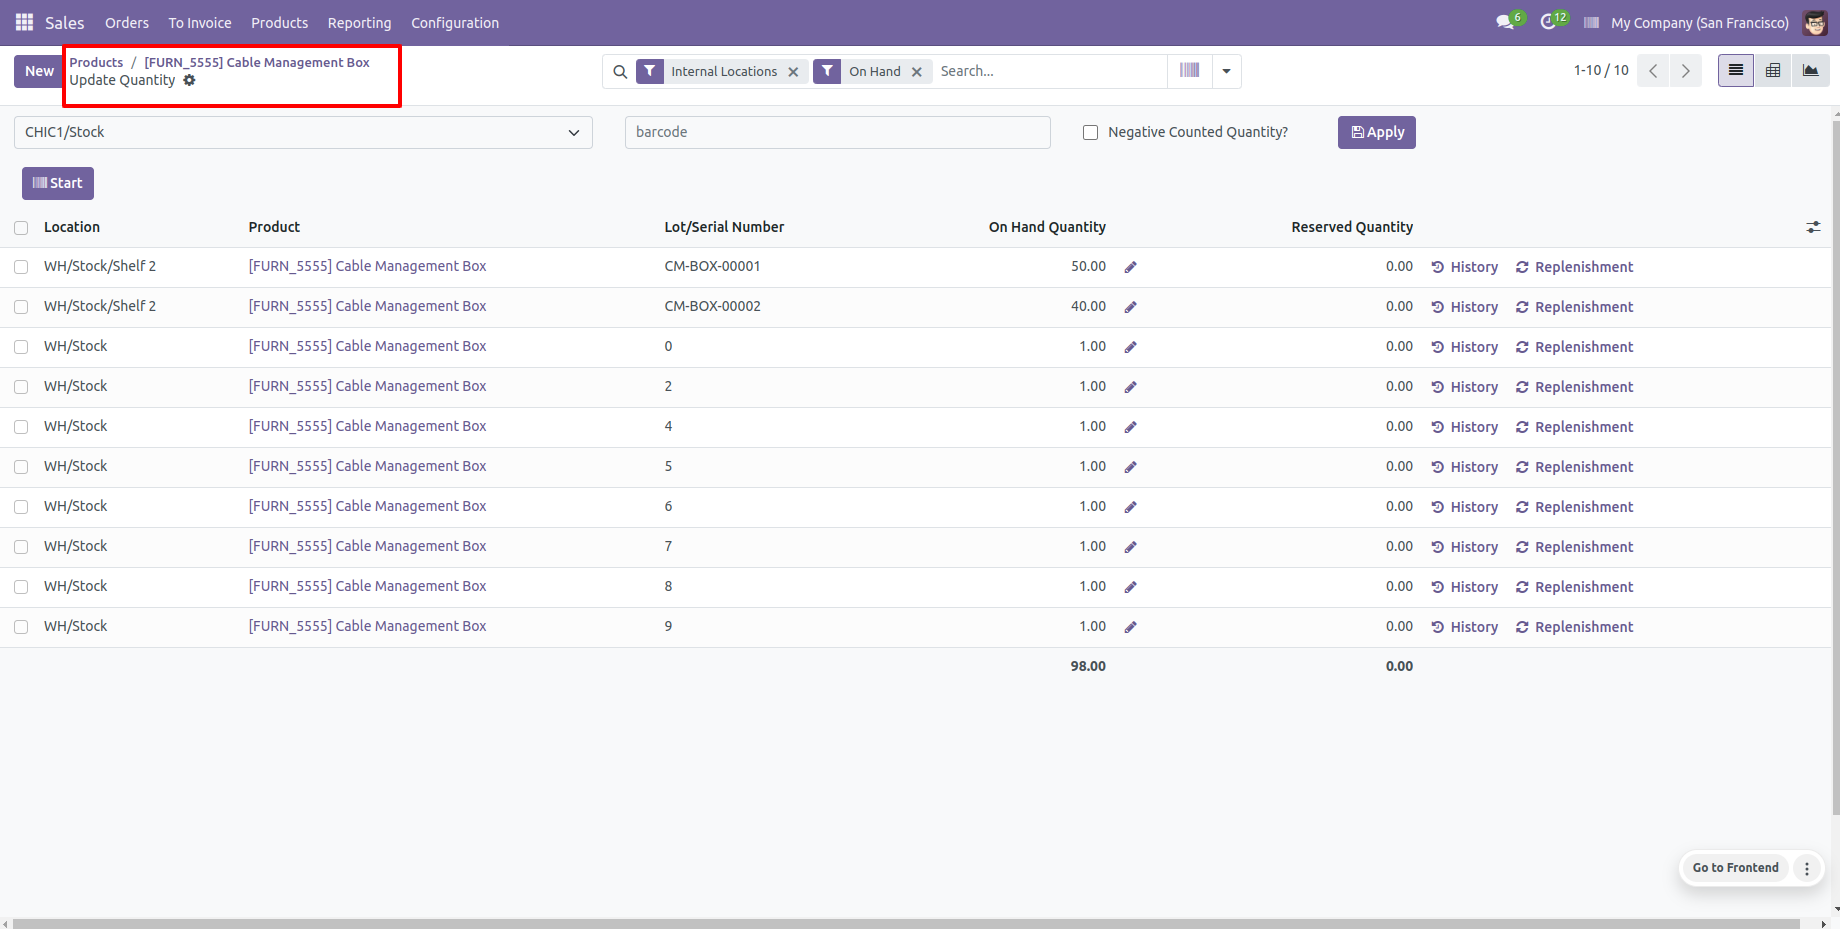Viewport: 1840px width, 929px height.
Task: Click the barcode input field
Action: [x=838, y=132]
